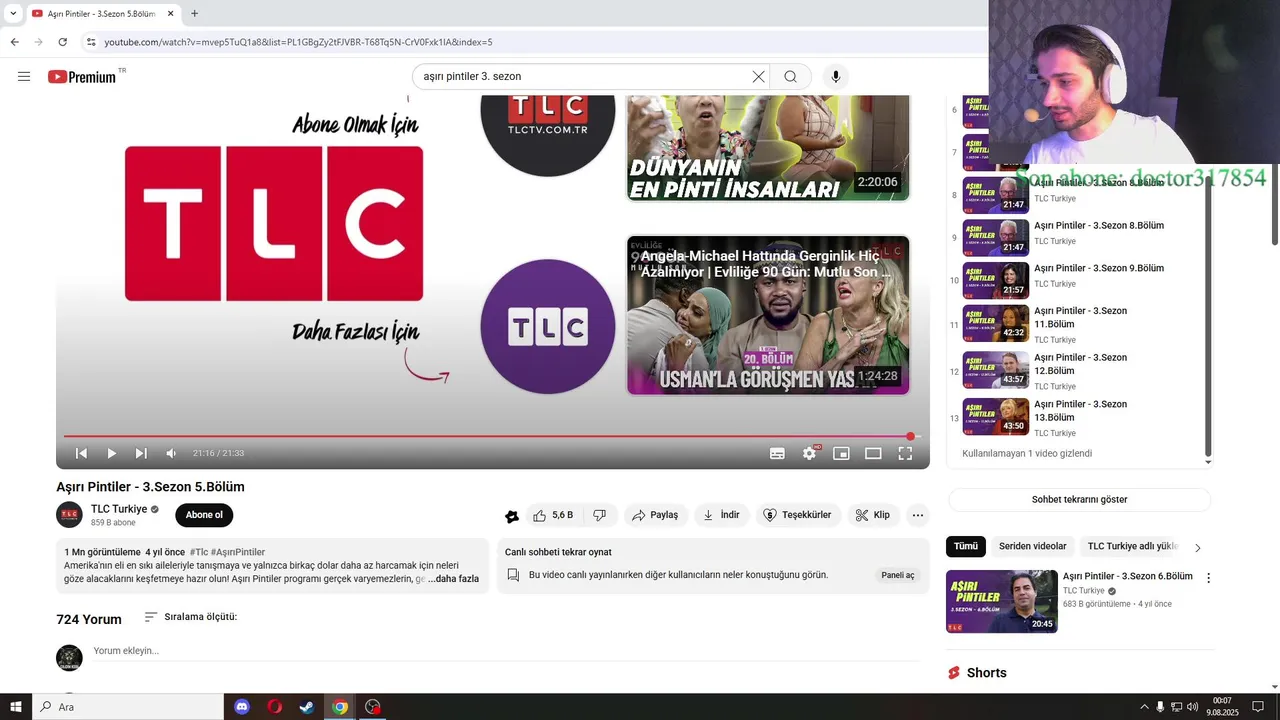Screen dimensions: 1280x720
Task: Open the YouTube guide hamburger menu
Action: 24,77
